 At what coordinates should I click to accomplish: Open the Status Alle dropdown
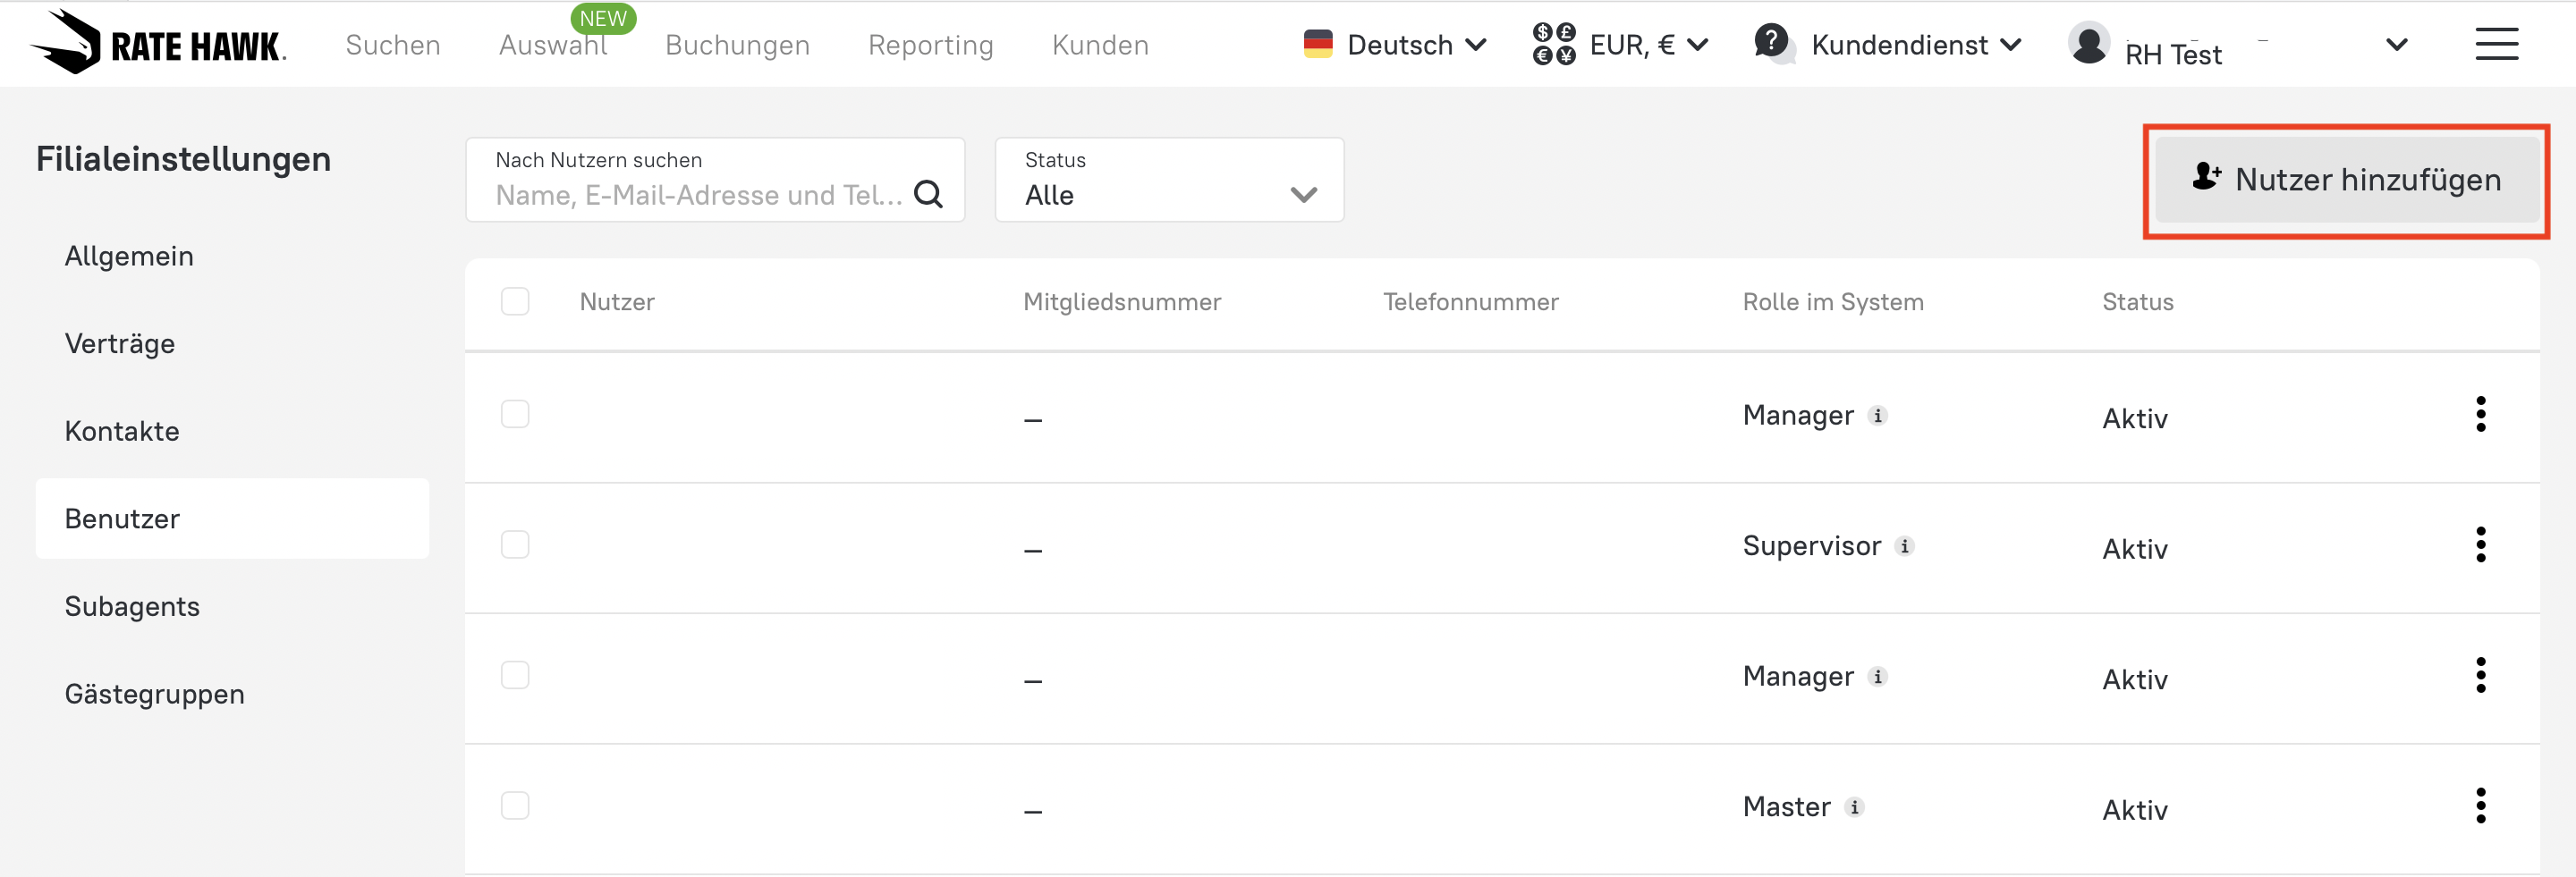point(1168,180)
